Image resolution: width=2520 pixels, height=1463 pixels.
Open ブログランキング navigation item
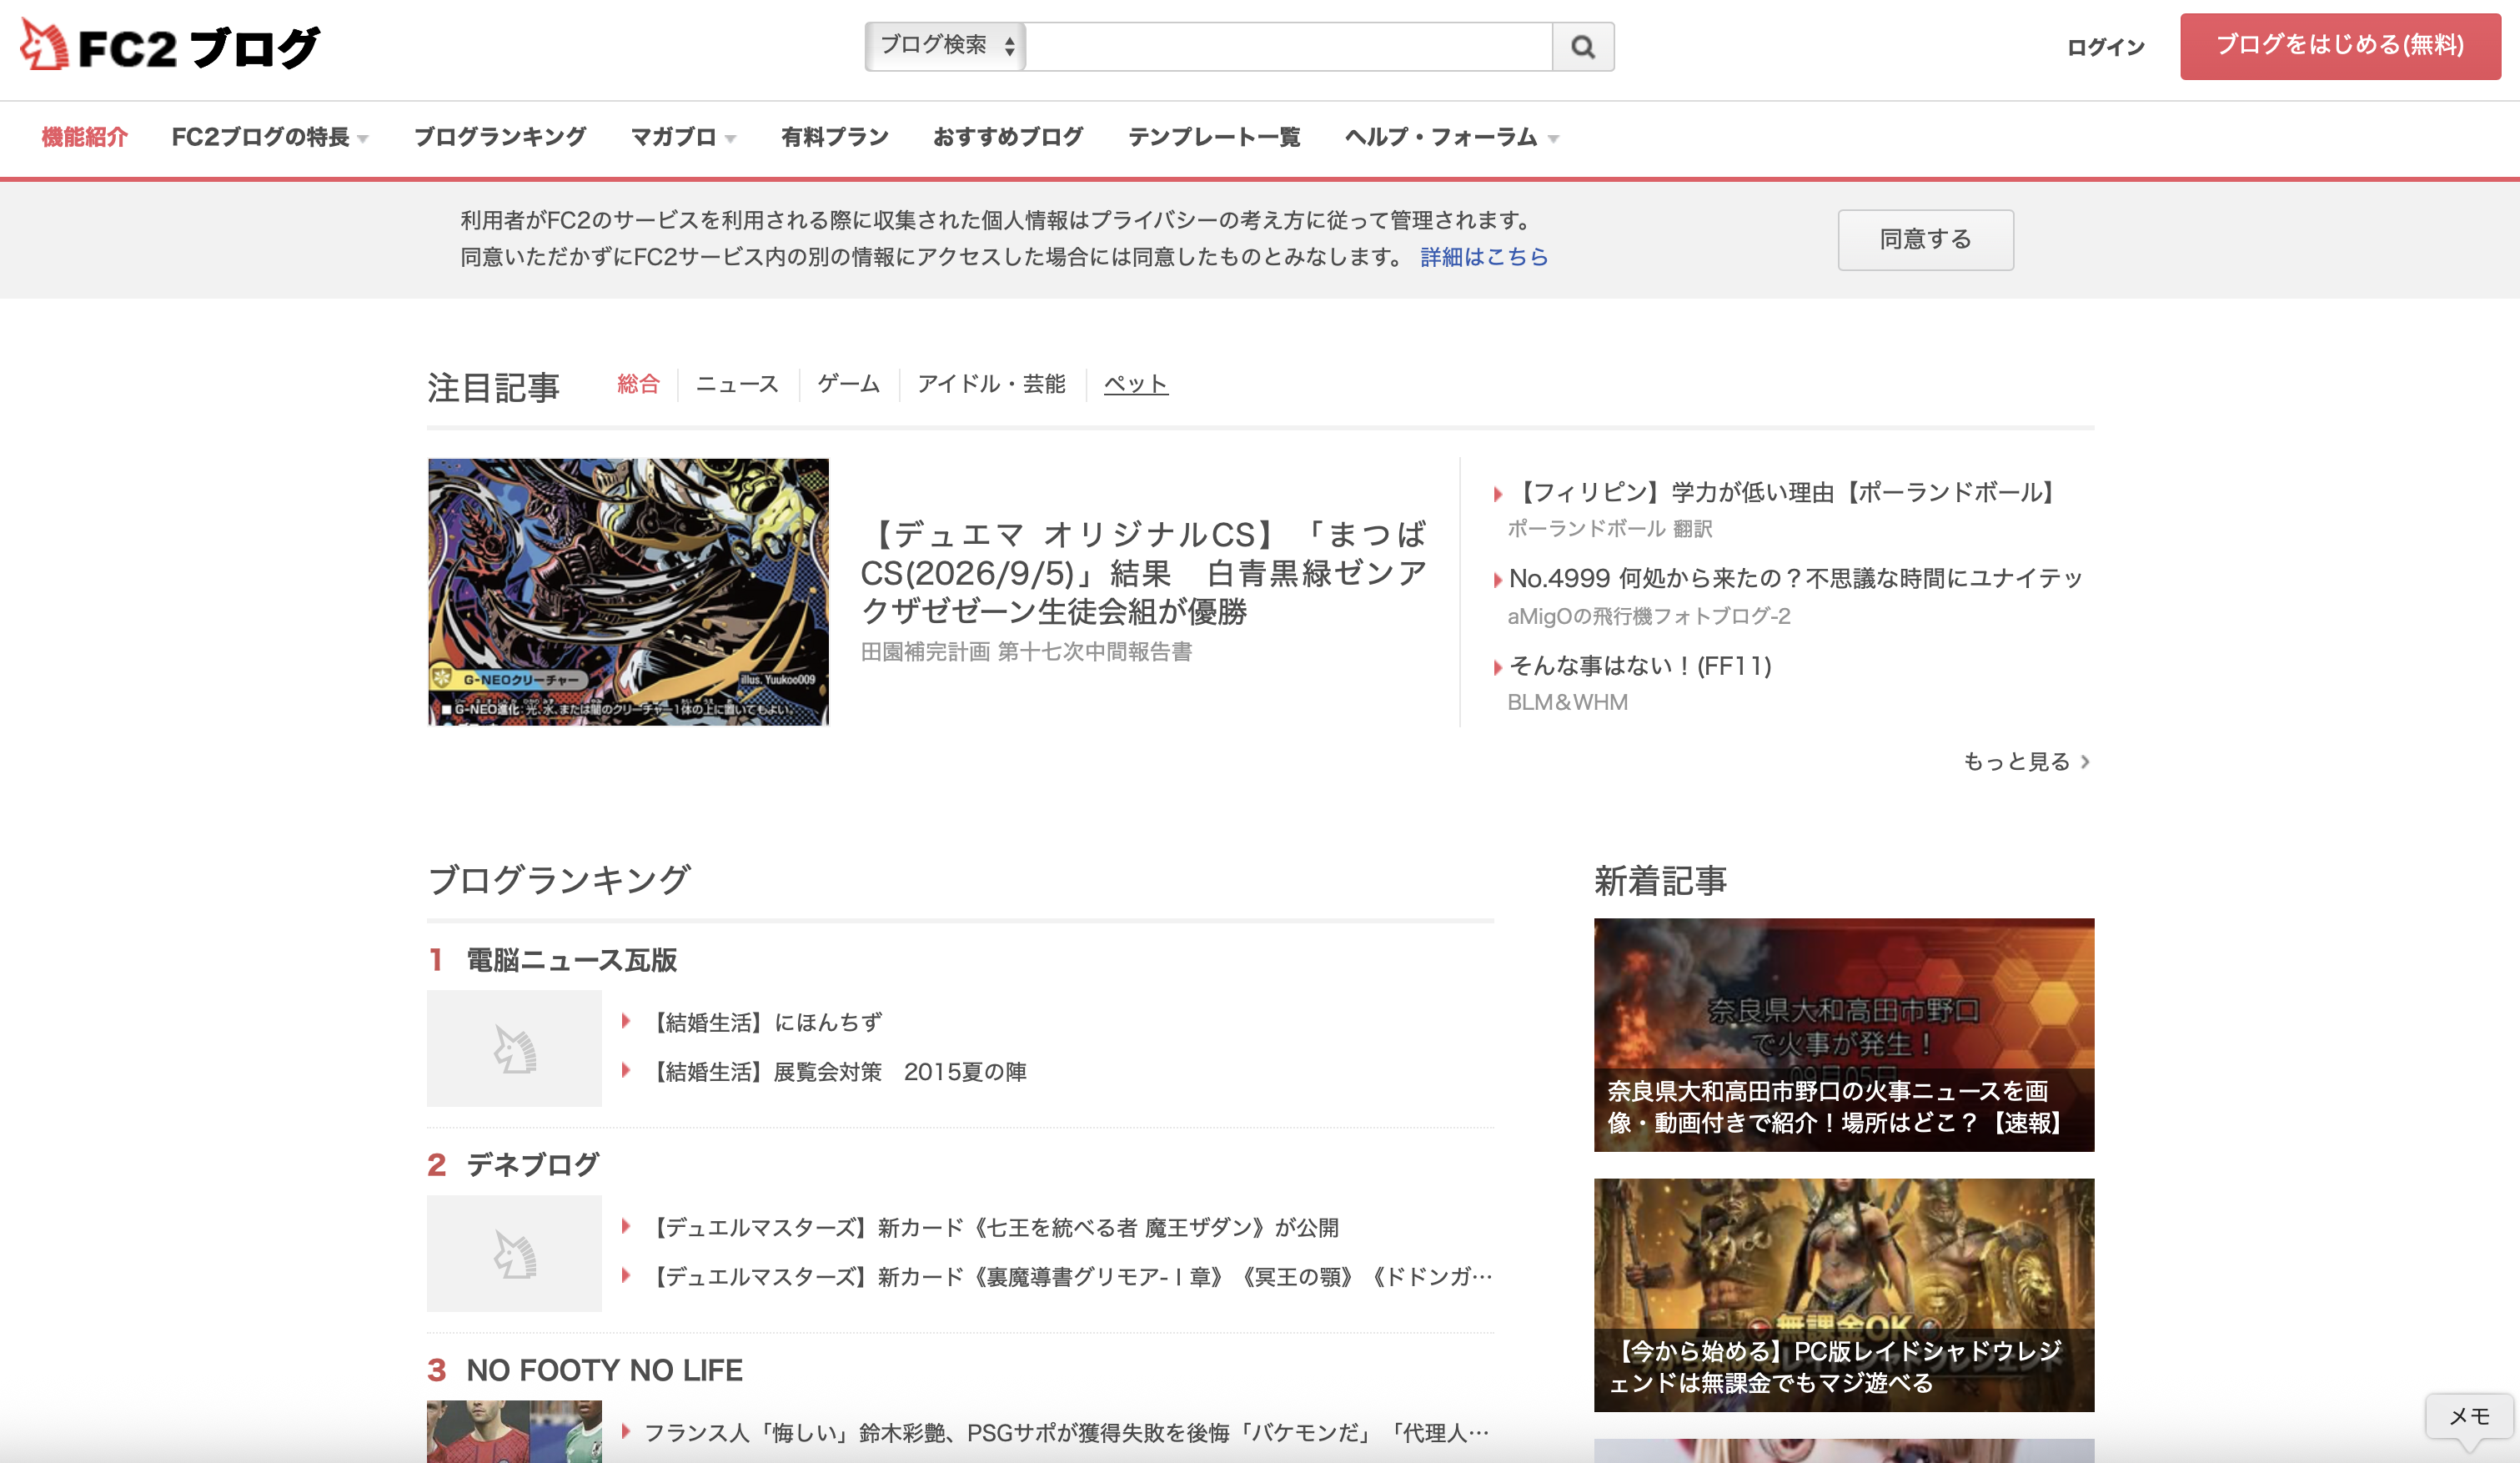500,137
